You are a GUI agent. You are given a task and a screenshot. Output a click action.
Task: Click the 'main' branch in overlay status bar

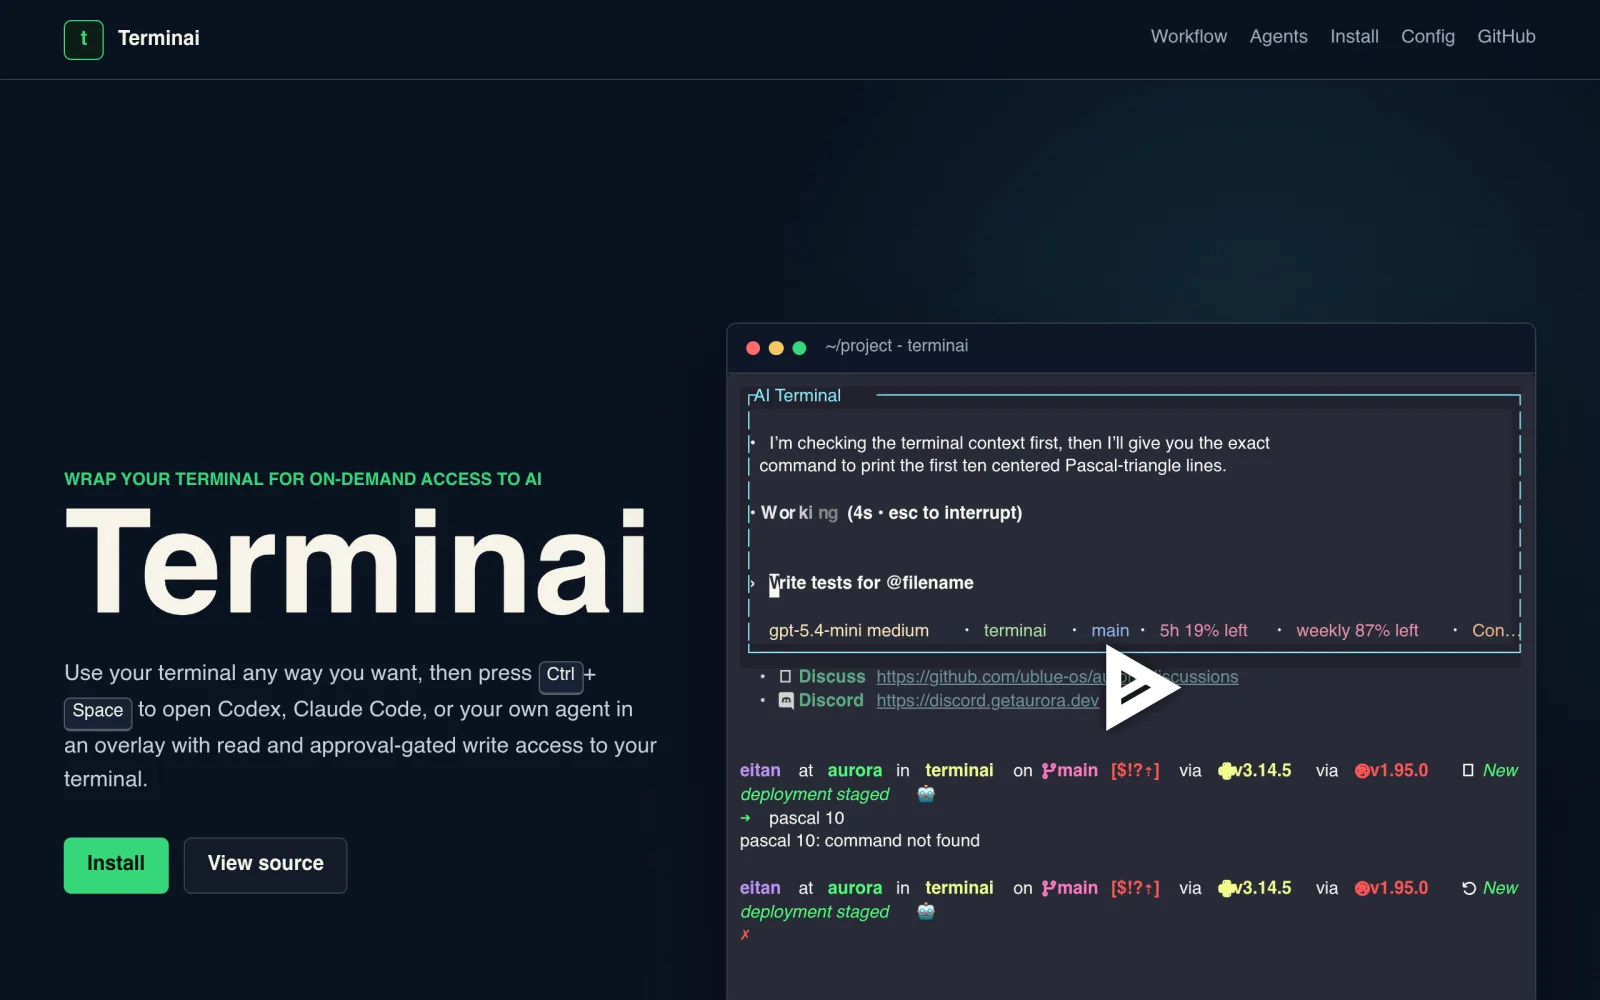(1110, 631)
